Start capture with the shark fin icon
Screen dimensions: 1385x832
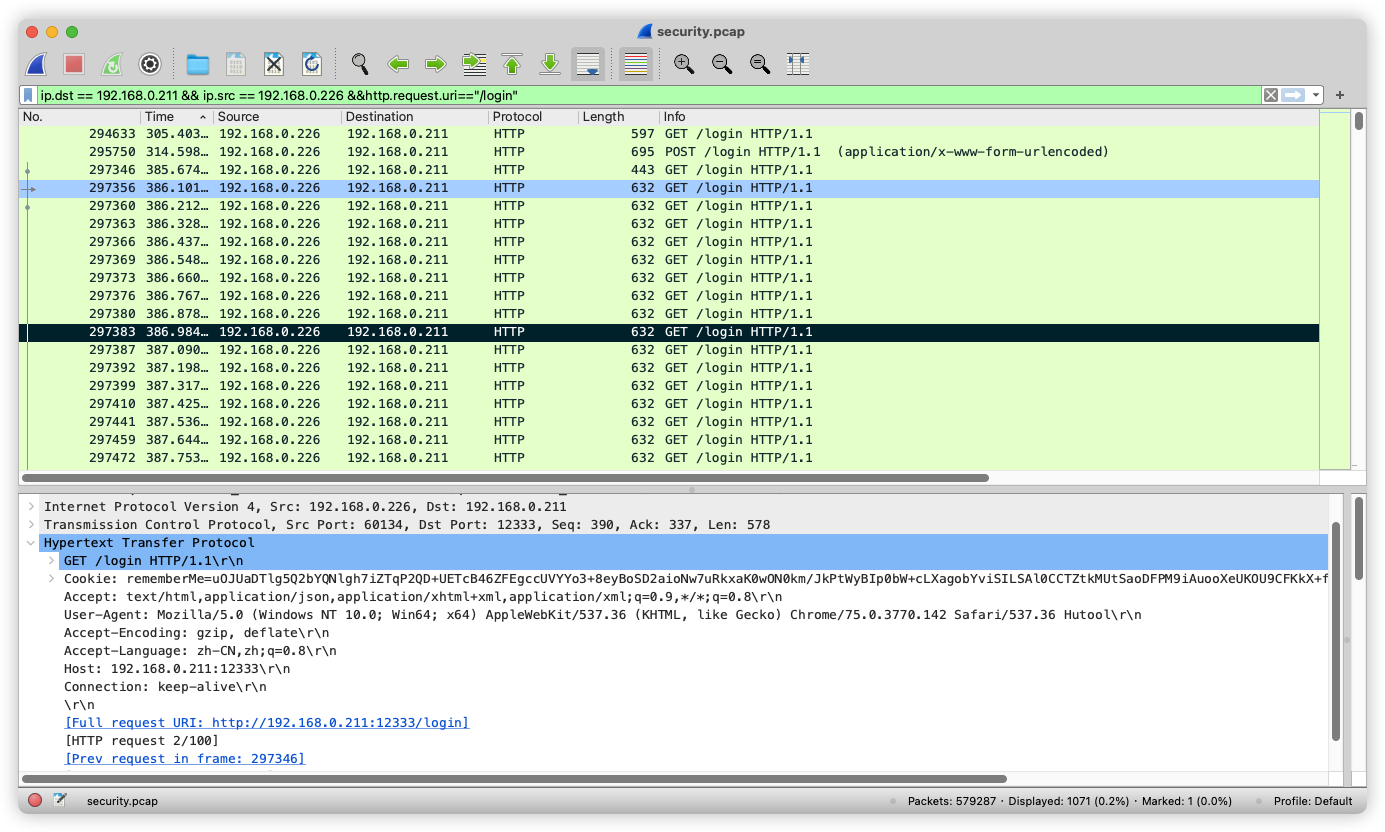click(36, 64)
